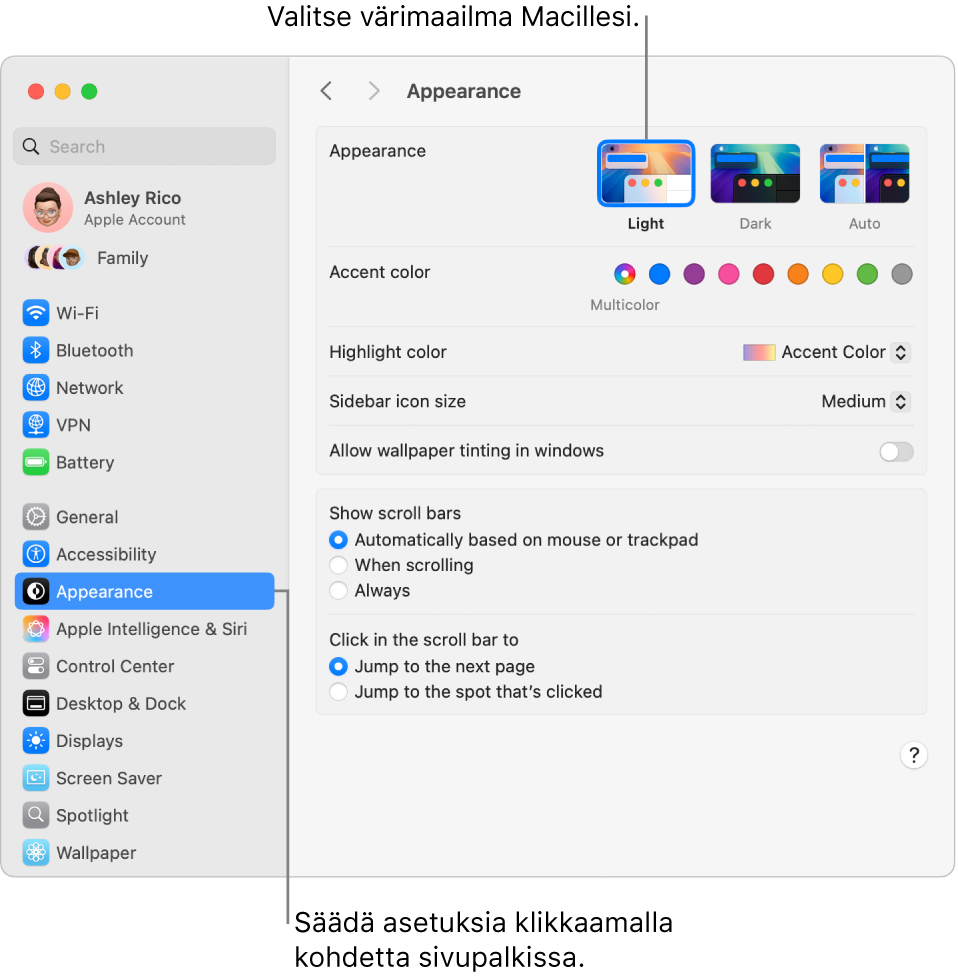The height and width of the screenshot is (979, 958).
Task: Pick the yellow accent color
Action: point(833,274)
